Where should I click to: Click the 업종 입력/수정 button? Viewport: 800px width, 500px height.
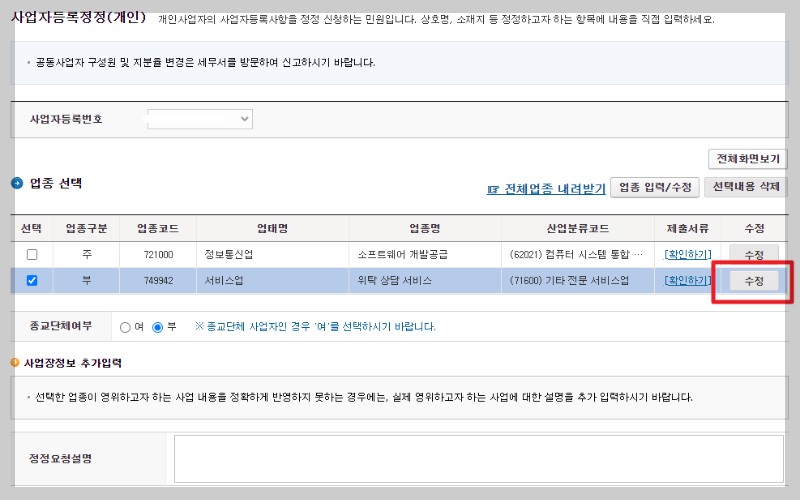click(655, 187)
